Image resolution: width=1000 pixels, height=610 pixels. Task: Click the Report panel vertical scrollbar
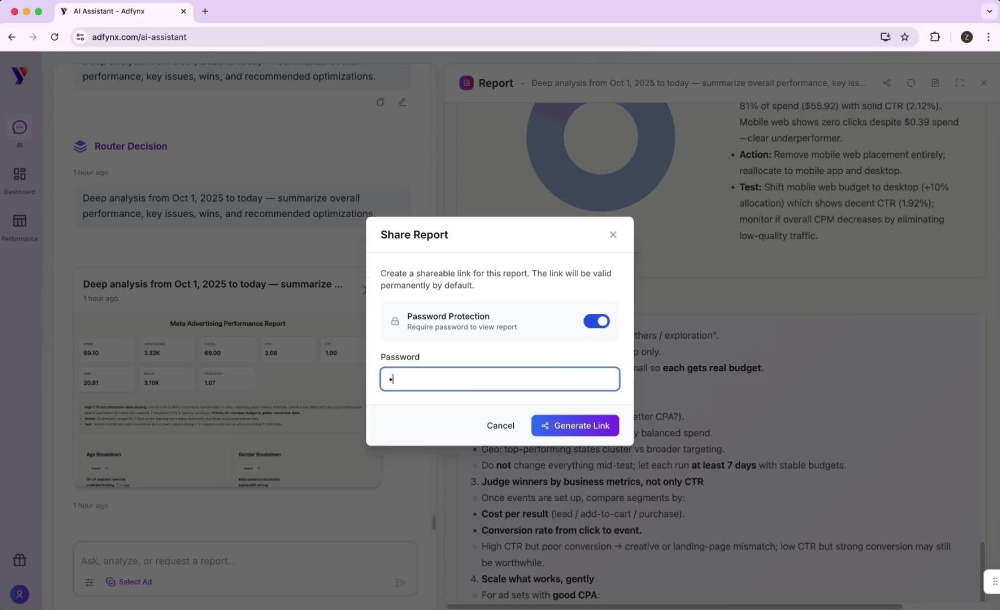(982, 571)
